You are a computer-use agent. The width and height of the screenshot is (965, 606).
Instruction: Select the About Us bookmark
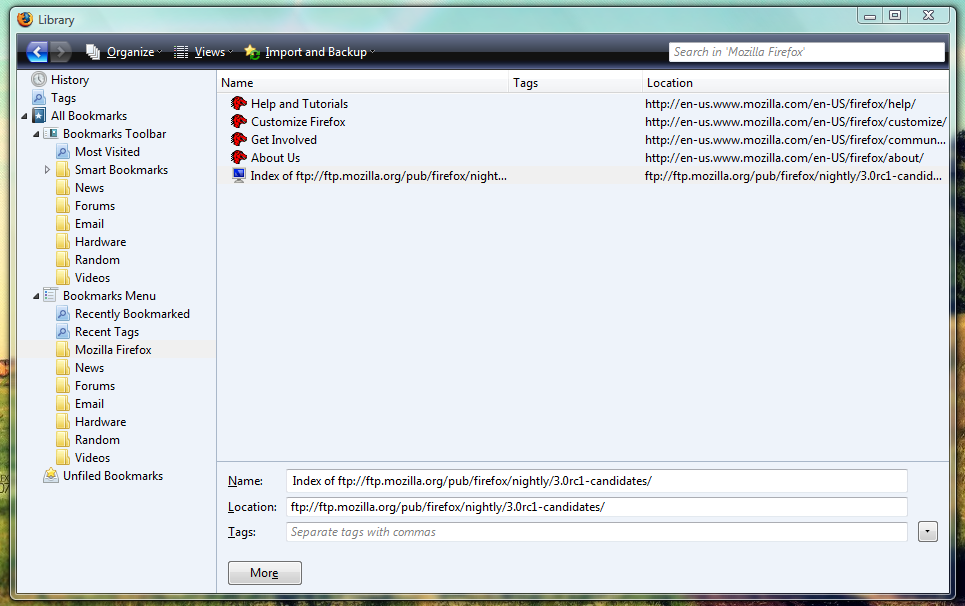[275, 157]
